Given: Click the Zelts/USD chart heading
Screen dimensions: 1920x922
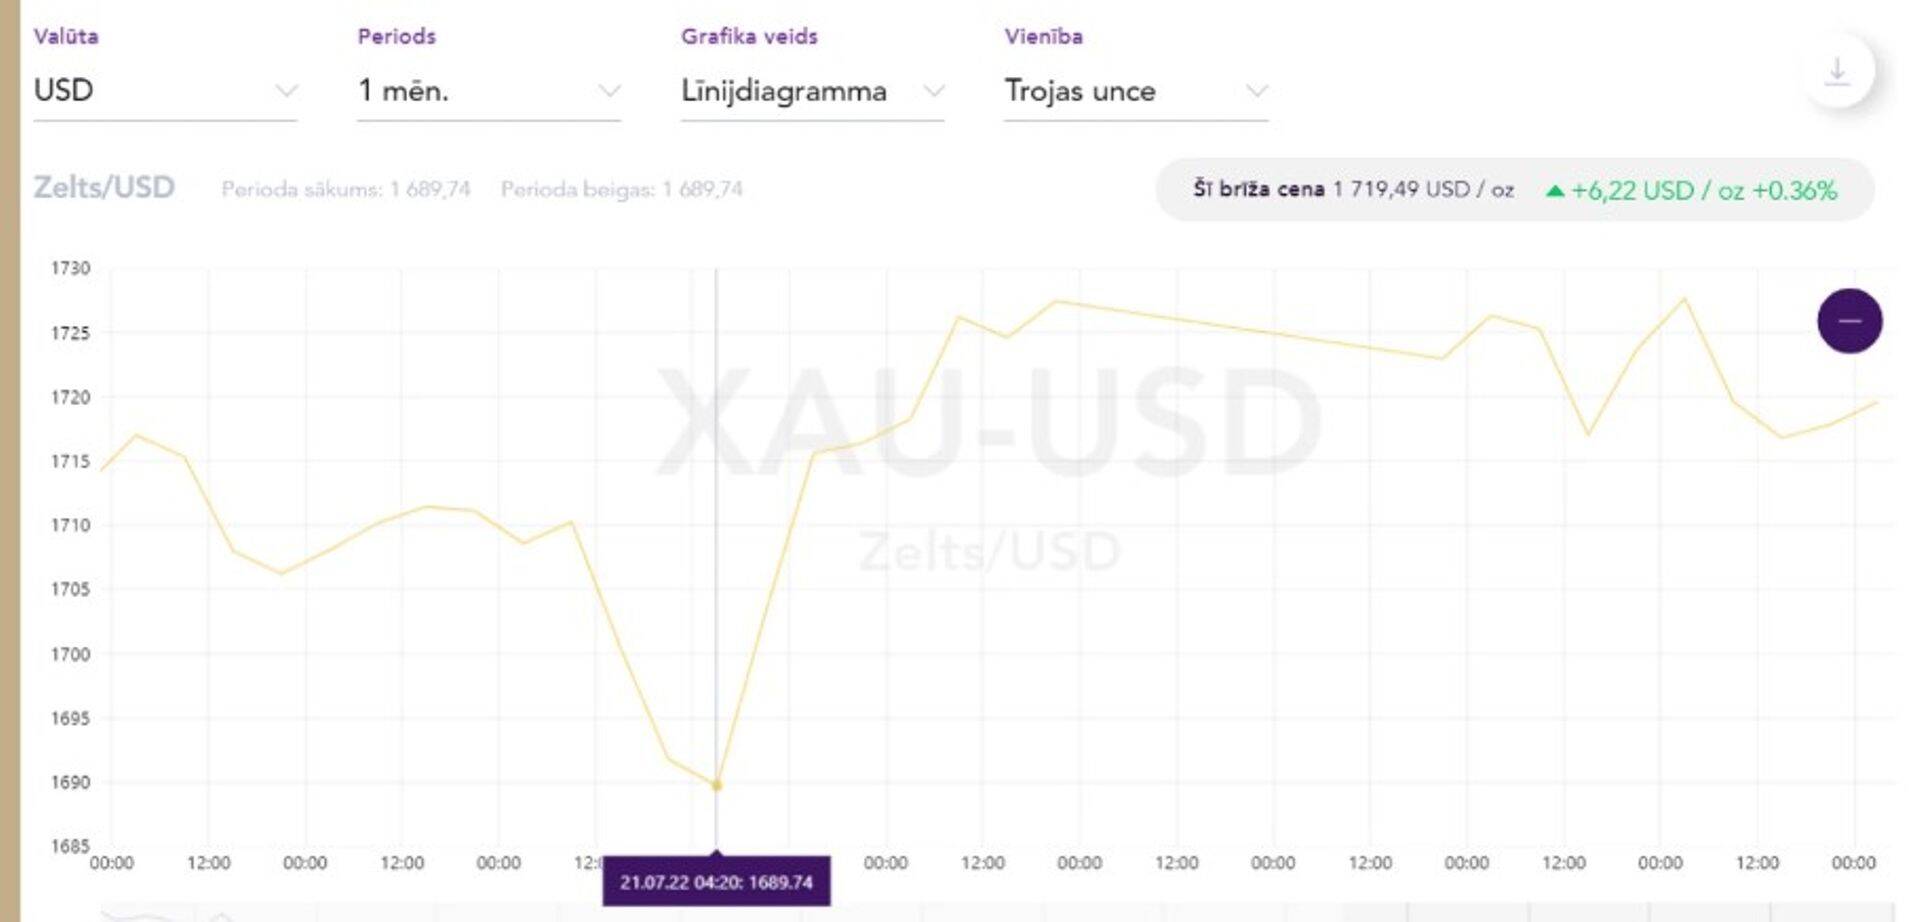Looking at the screenshot, I should point(104,187).
